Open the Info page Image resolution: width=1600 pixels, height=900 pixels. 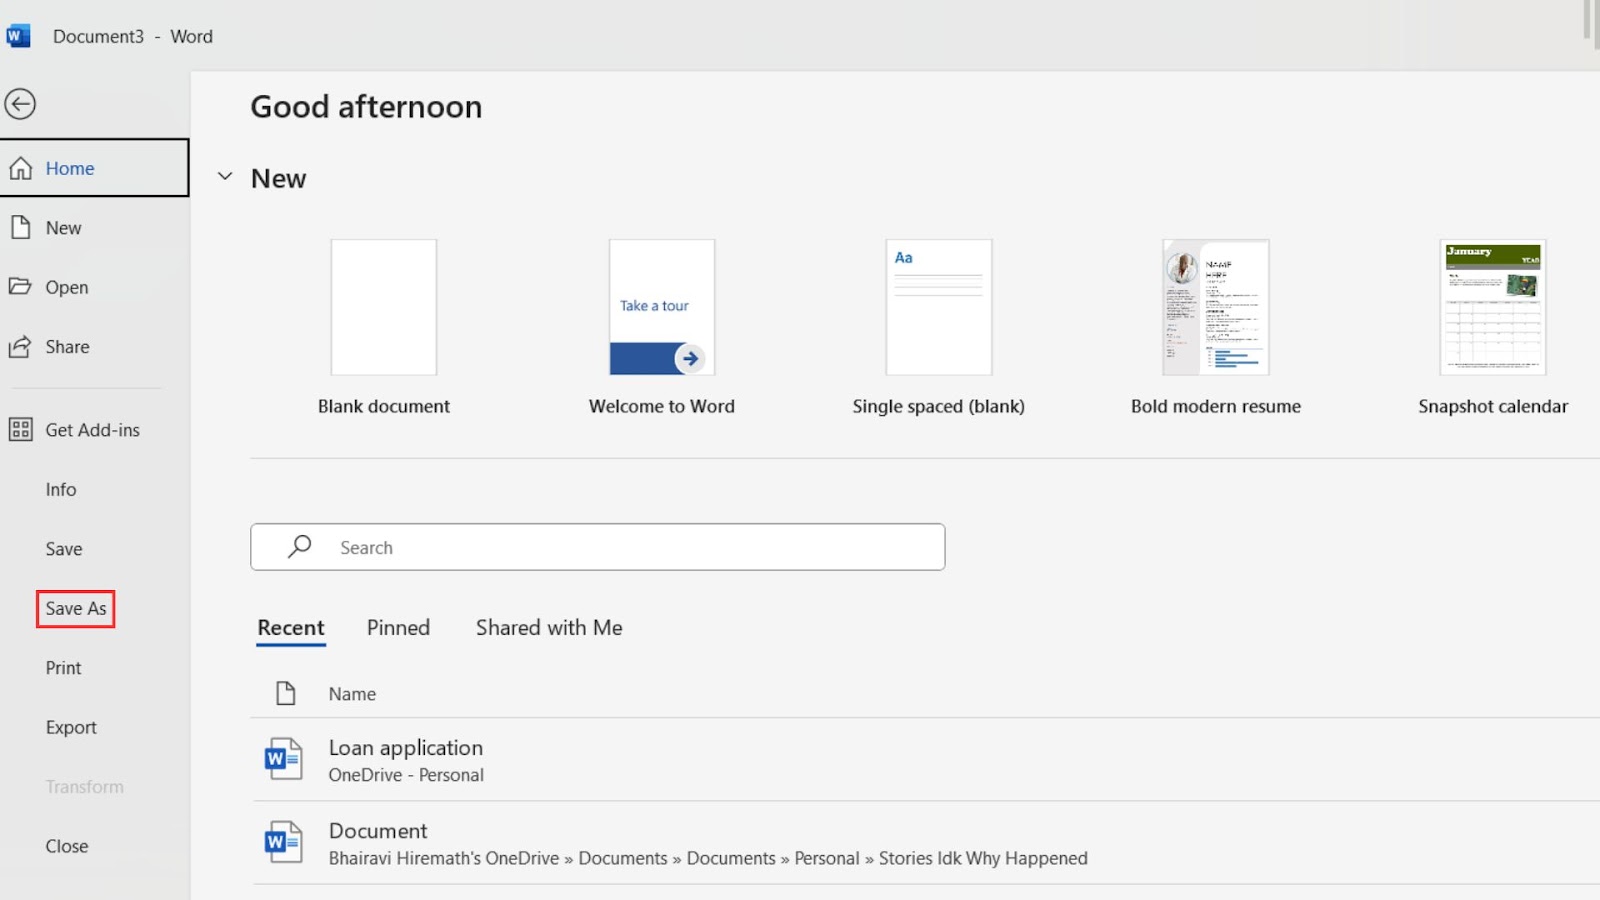coord(60,489)
